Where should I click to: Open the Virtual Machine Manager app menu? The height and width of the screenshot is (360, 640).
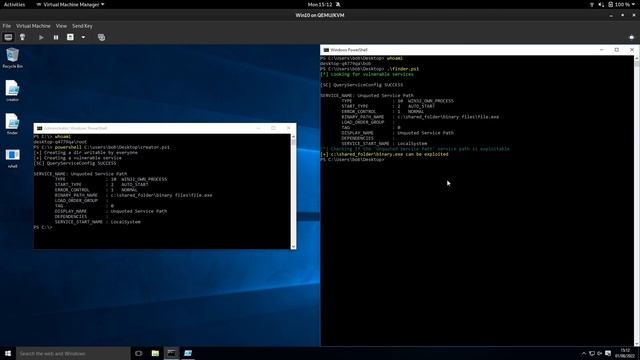tap(70, 4)
